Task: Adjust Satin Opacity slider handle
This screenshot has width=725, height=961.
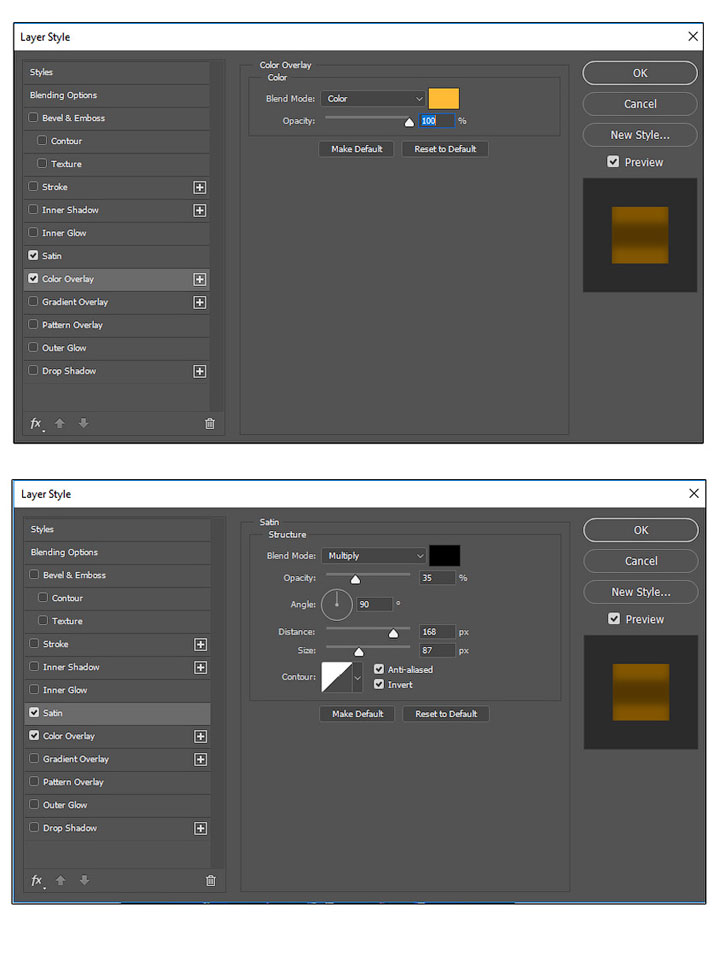Action: (355, 580)
